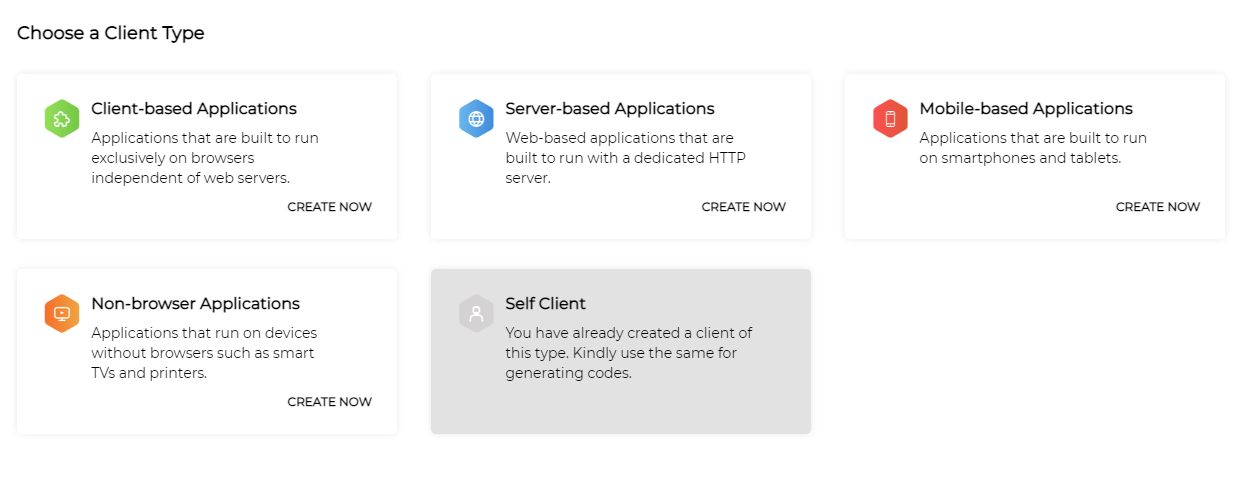
Task: Click the red smartphone Mobile-based Applications icon
Action: pos(890,119)
